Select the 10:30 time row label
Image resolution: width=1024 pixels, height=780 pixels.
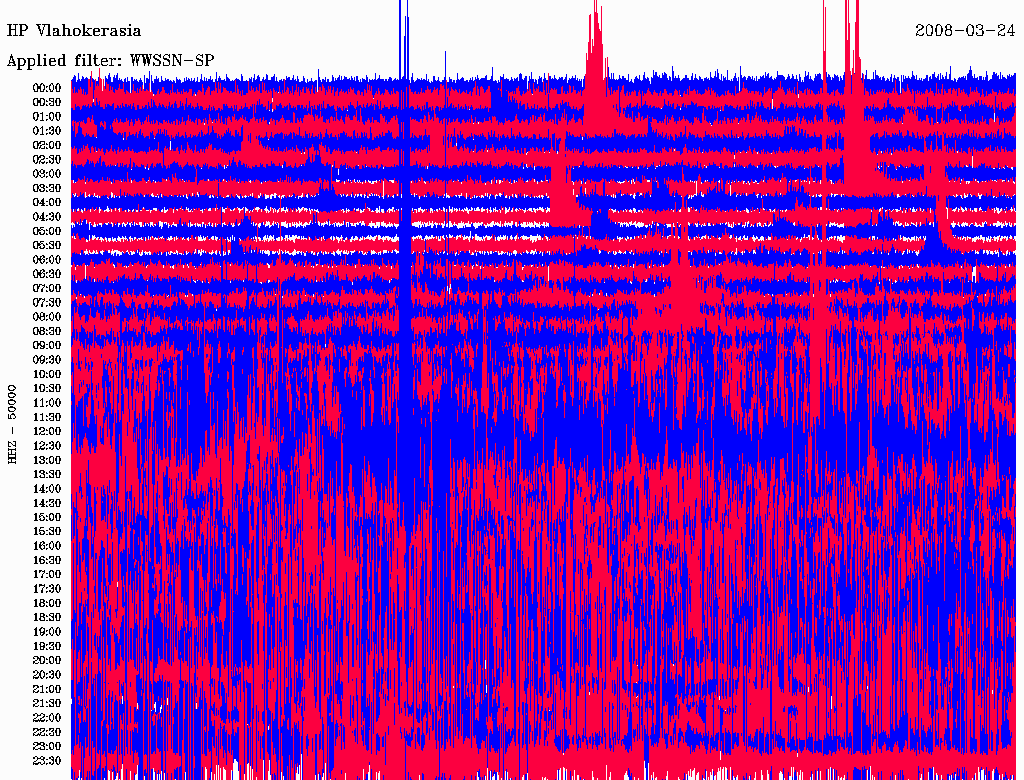[x=47, y=389]
